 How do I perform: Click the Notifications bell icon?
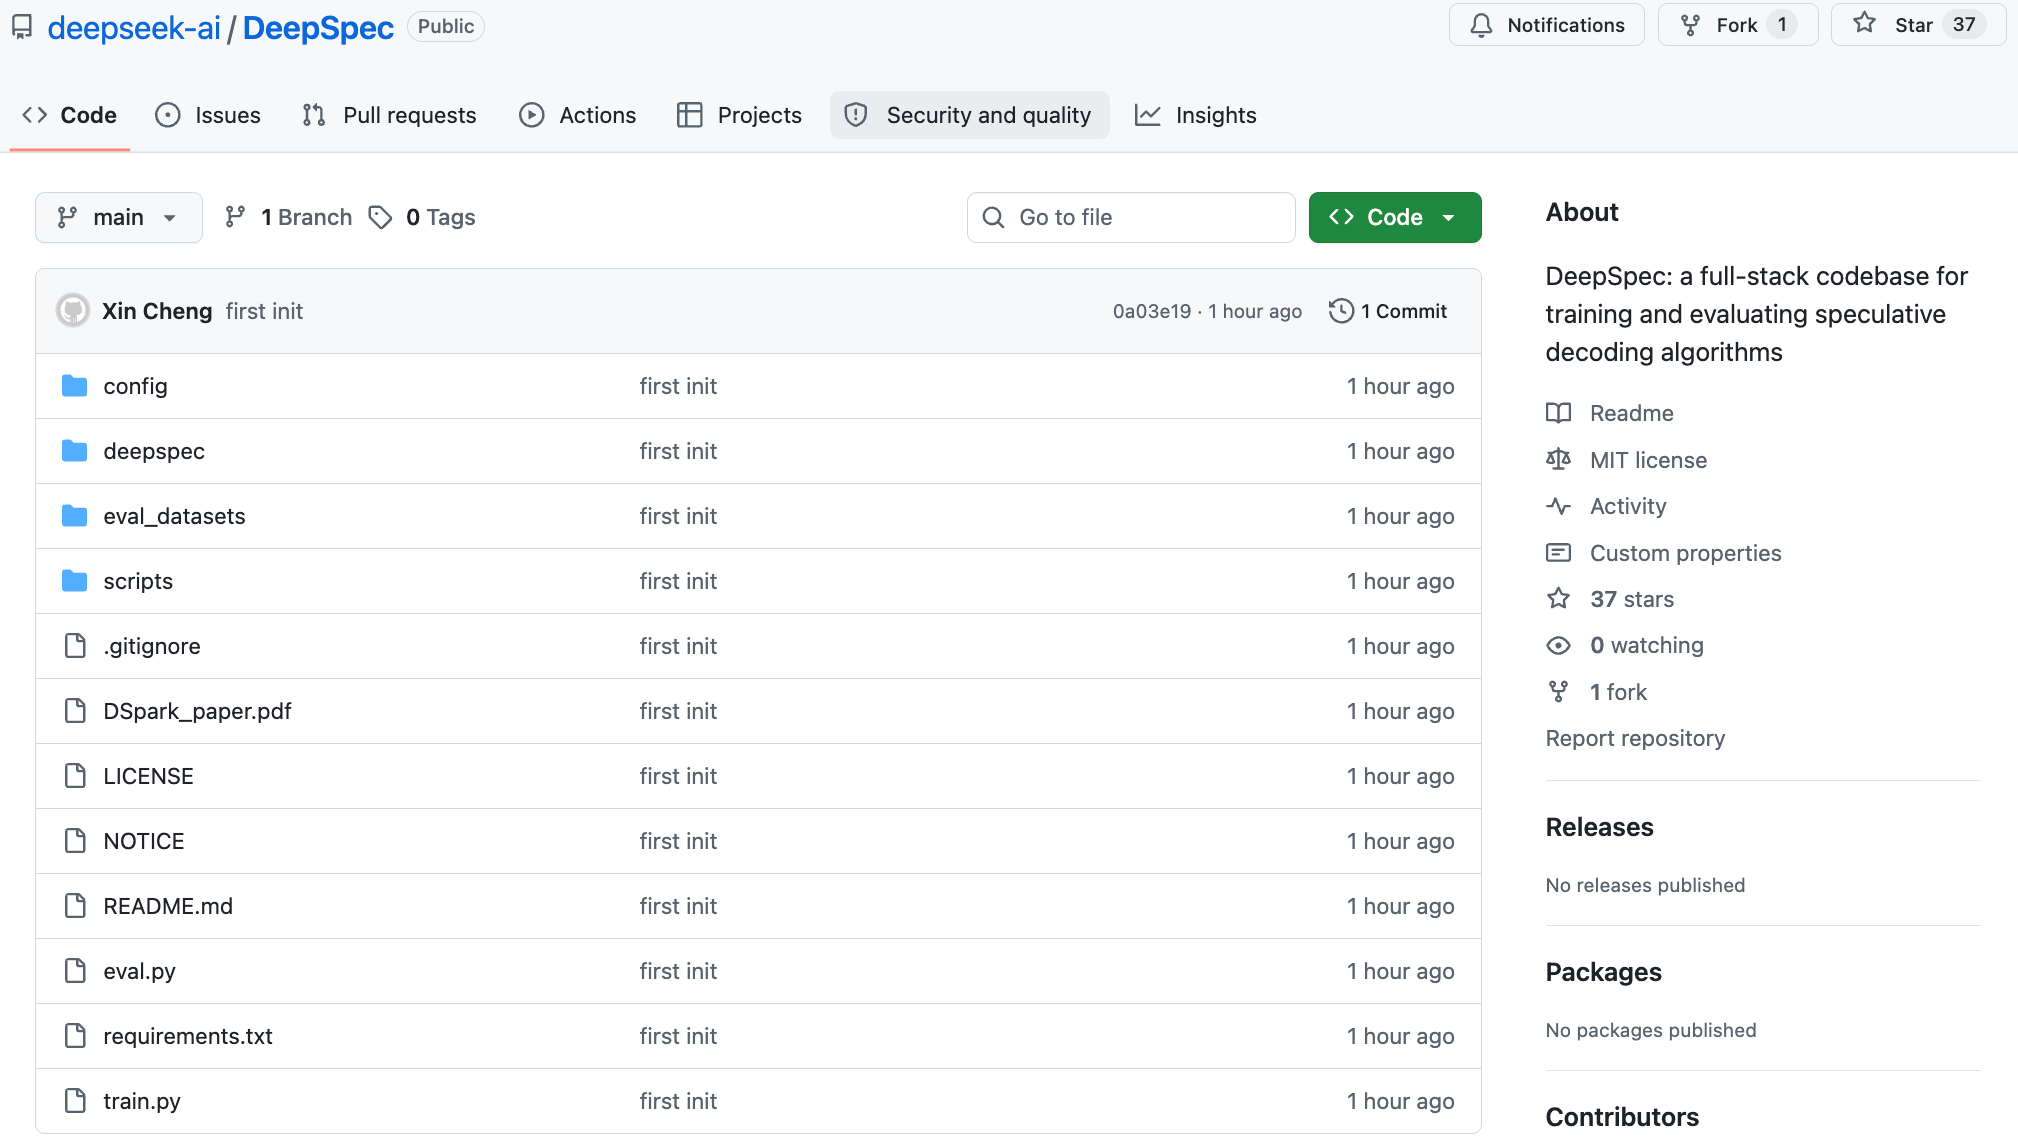(x=1481, y=25)
